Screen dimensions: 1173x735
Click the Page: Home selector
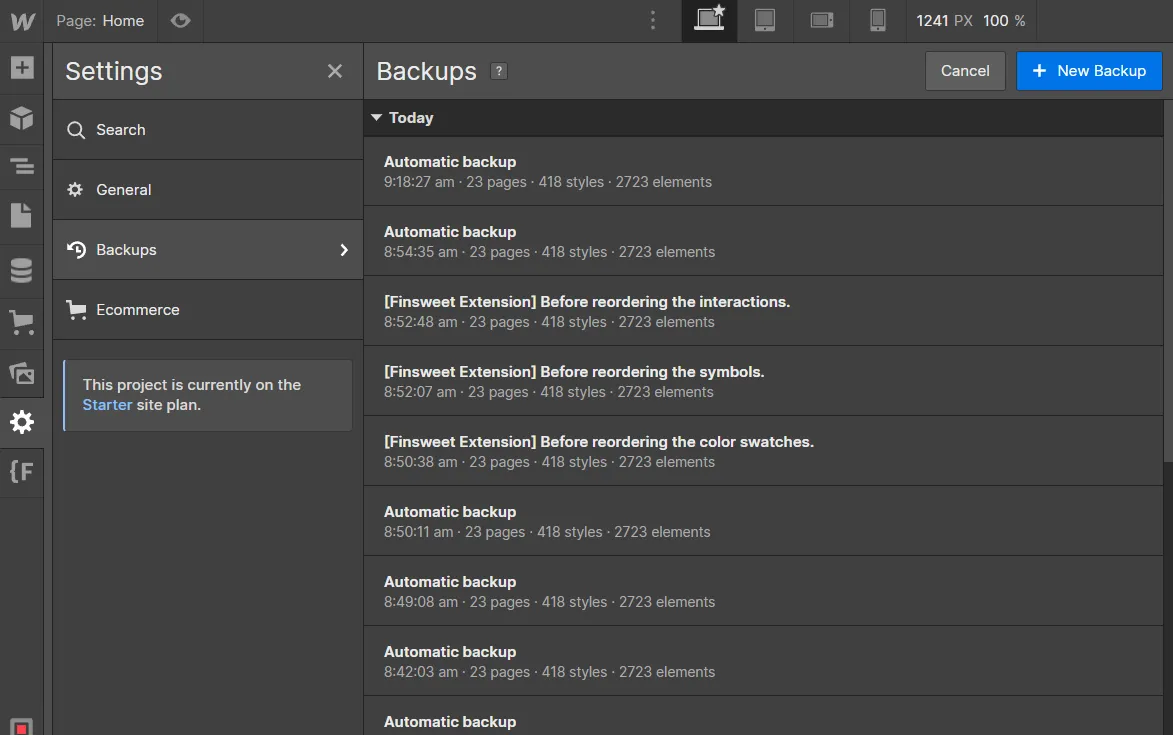[100, 21]
